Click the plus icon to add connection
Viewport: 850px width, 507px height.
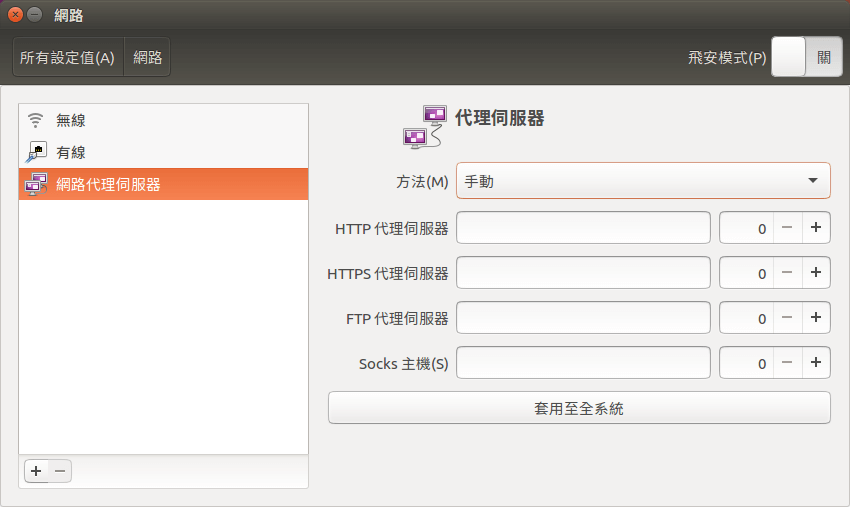coord(35,470)
